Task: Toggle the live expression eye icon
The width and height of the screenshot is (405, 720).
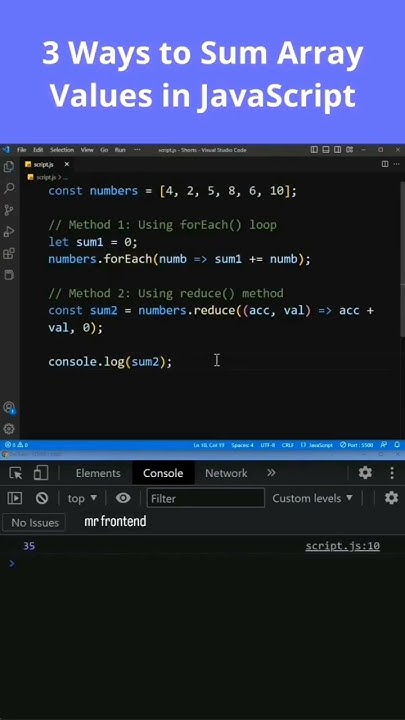Action: click(123, 498)
